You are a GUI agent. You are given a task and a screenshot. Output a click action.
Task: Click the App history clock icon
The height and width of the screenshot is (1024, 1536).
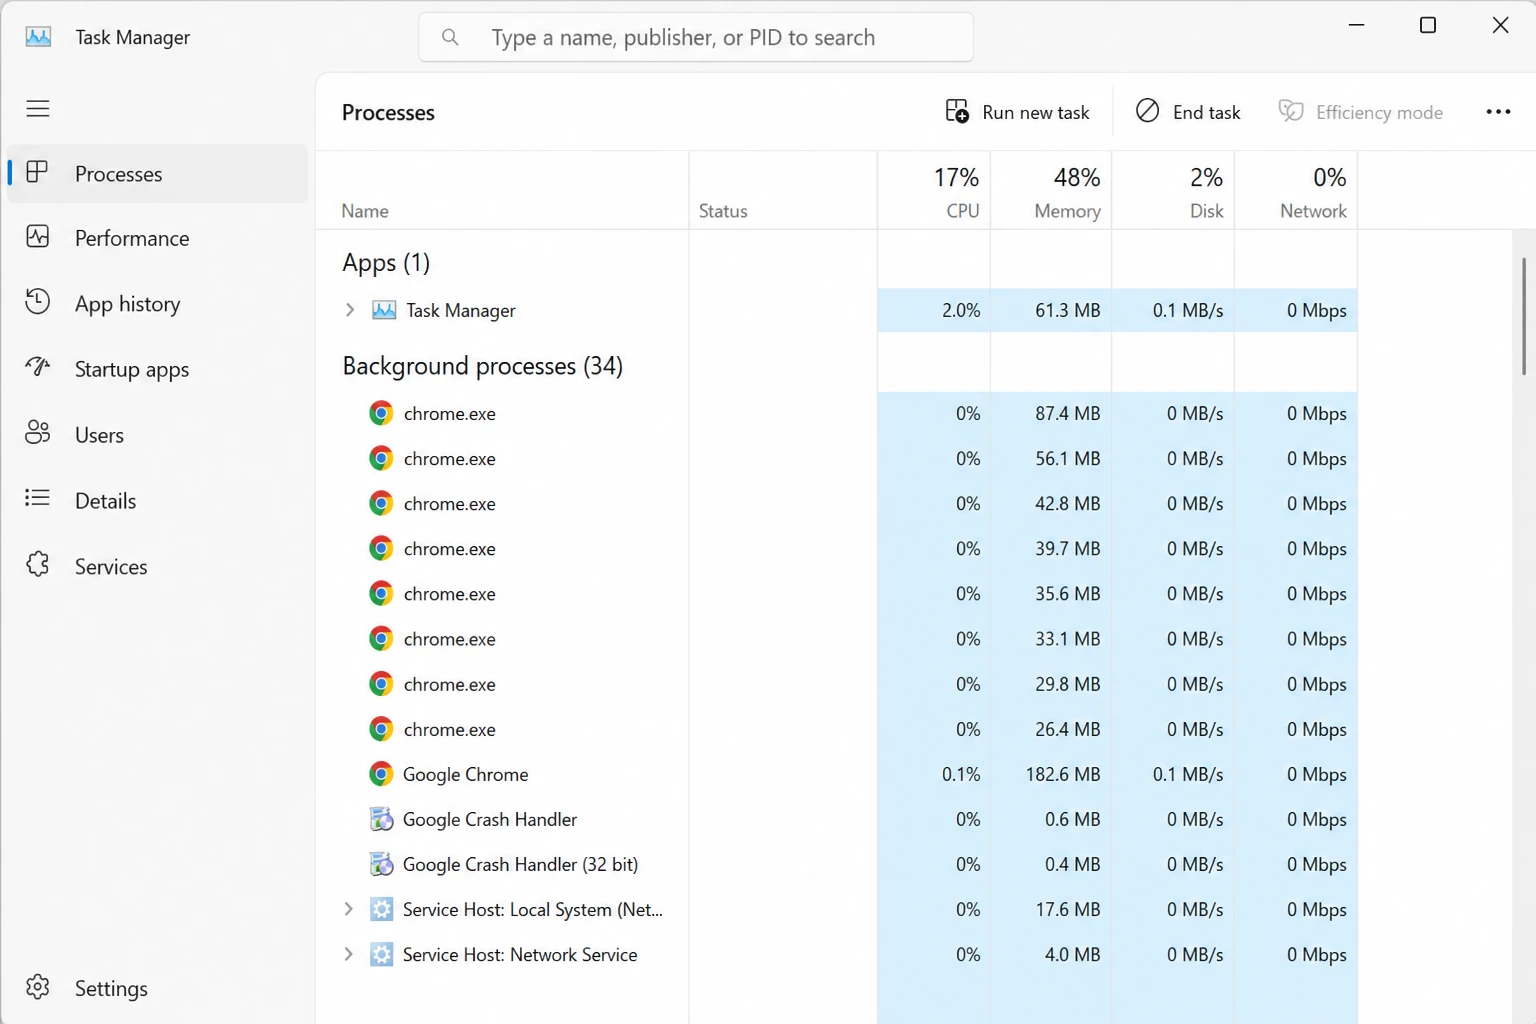pos(37,302)
